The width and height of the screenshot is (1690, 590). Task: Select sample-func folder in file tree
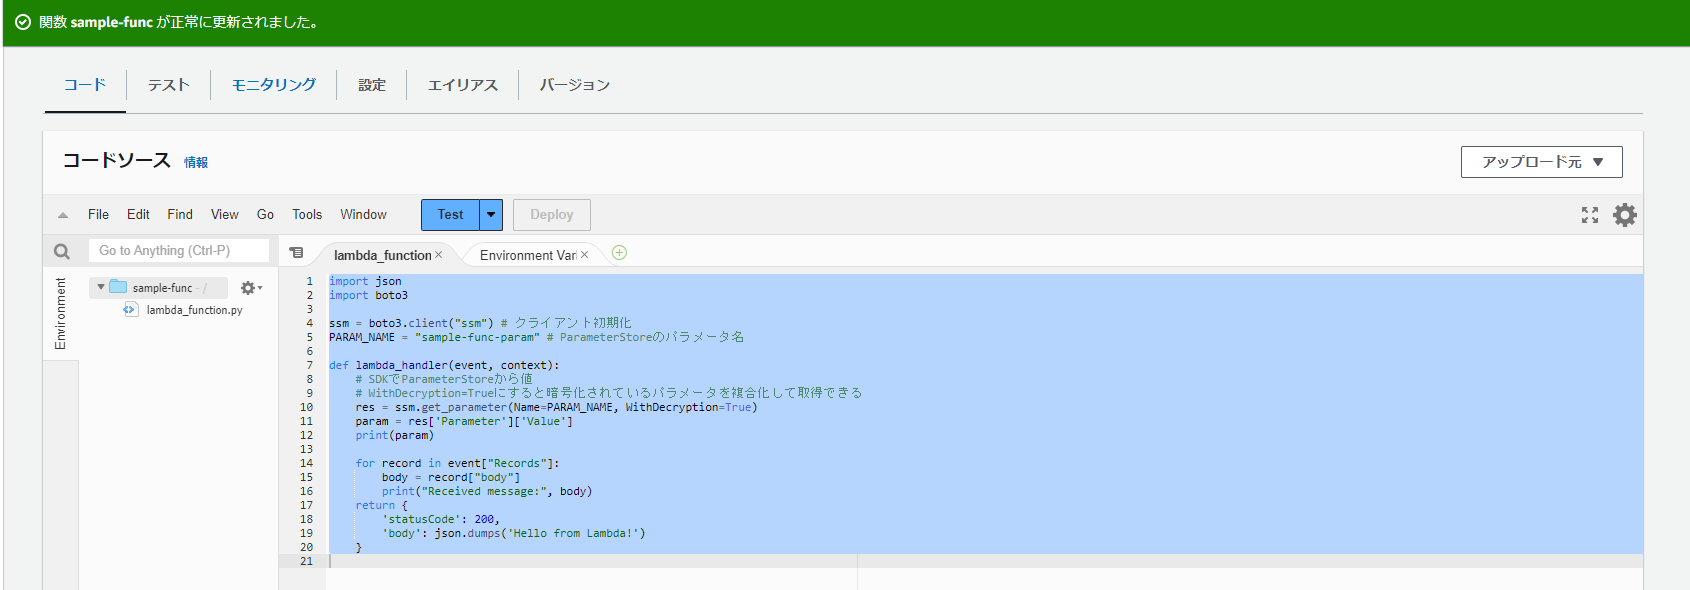tap(162, 288)
